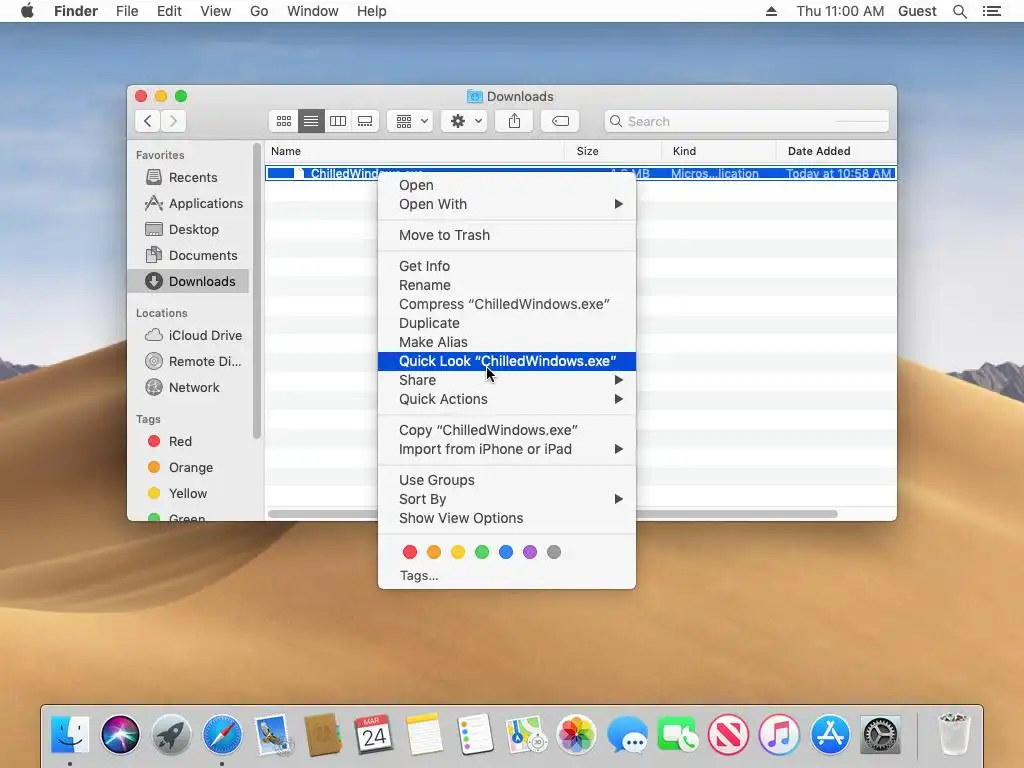Expand the Quick Actions submenu

pyautogui.click(x=507, y=399)
